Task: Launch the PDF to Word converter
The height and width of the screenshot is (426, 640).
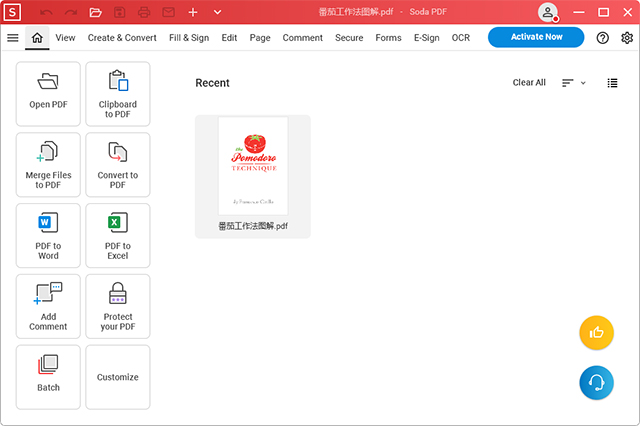Action: [x=48, y=235]
